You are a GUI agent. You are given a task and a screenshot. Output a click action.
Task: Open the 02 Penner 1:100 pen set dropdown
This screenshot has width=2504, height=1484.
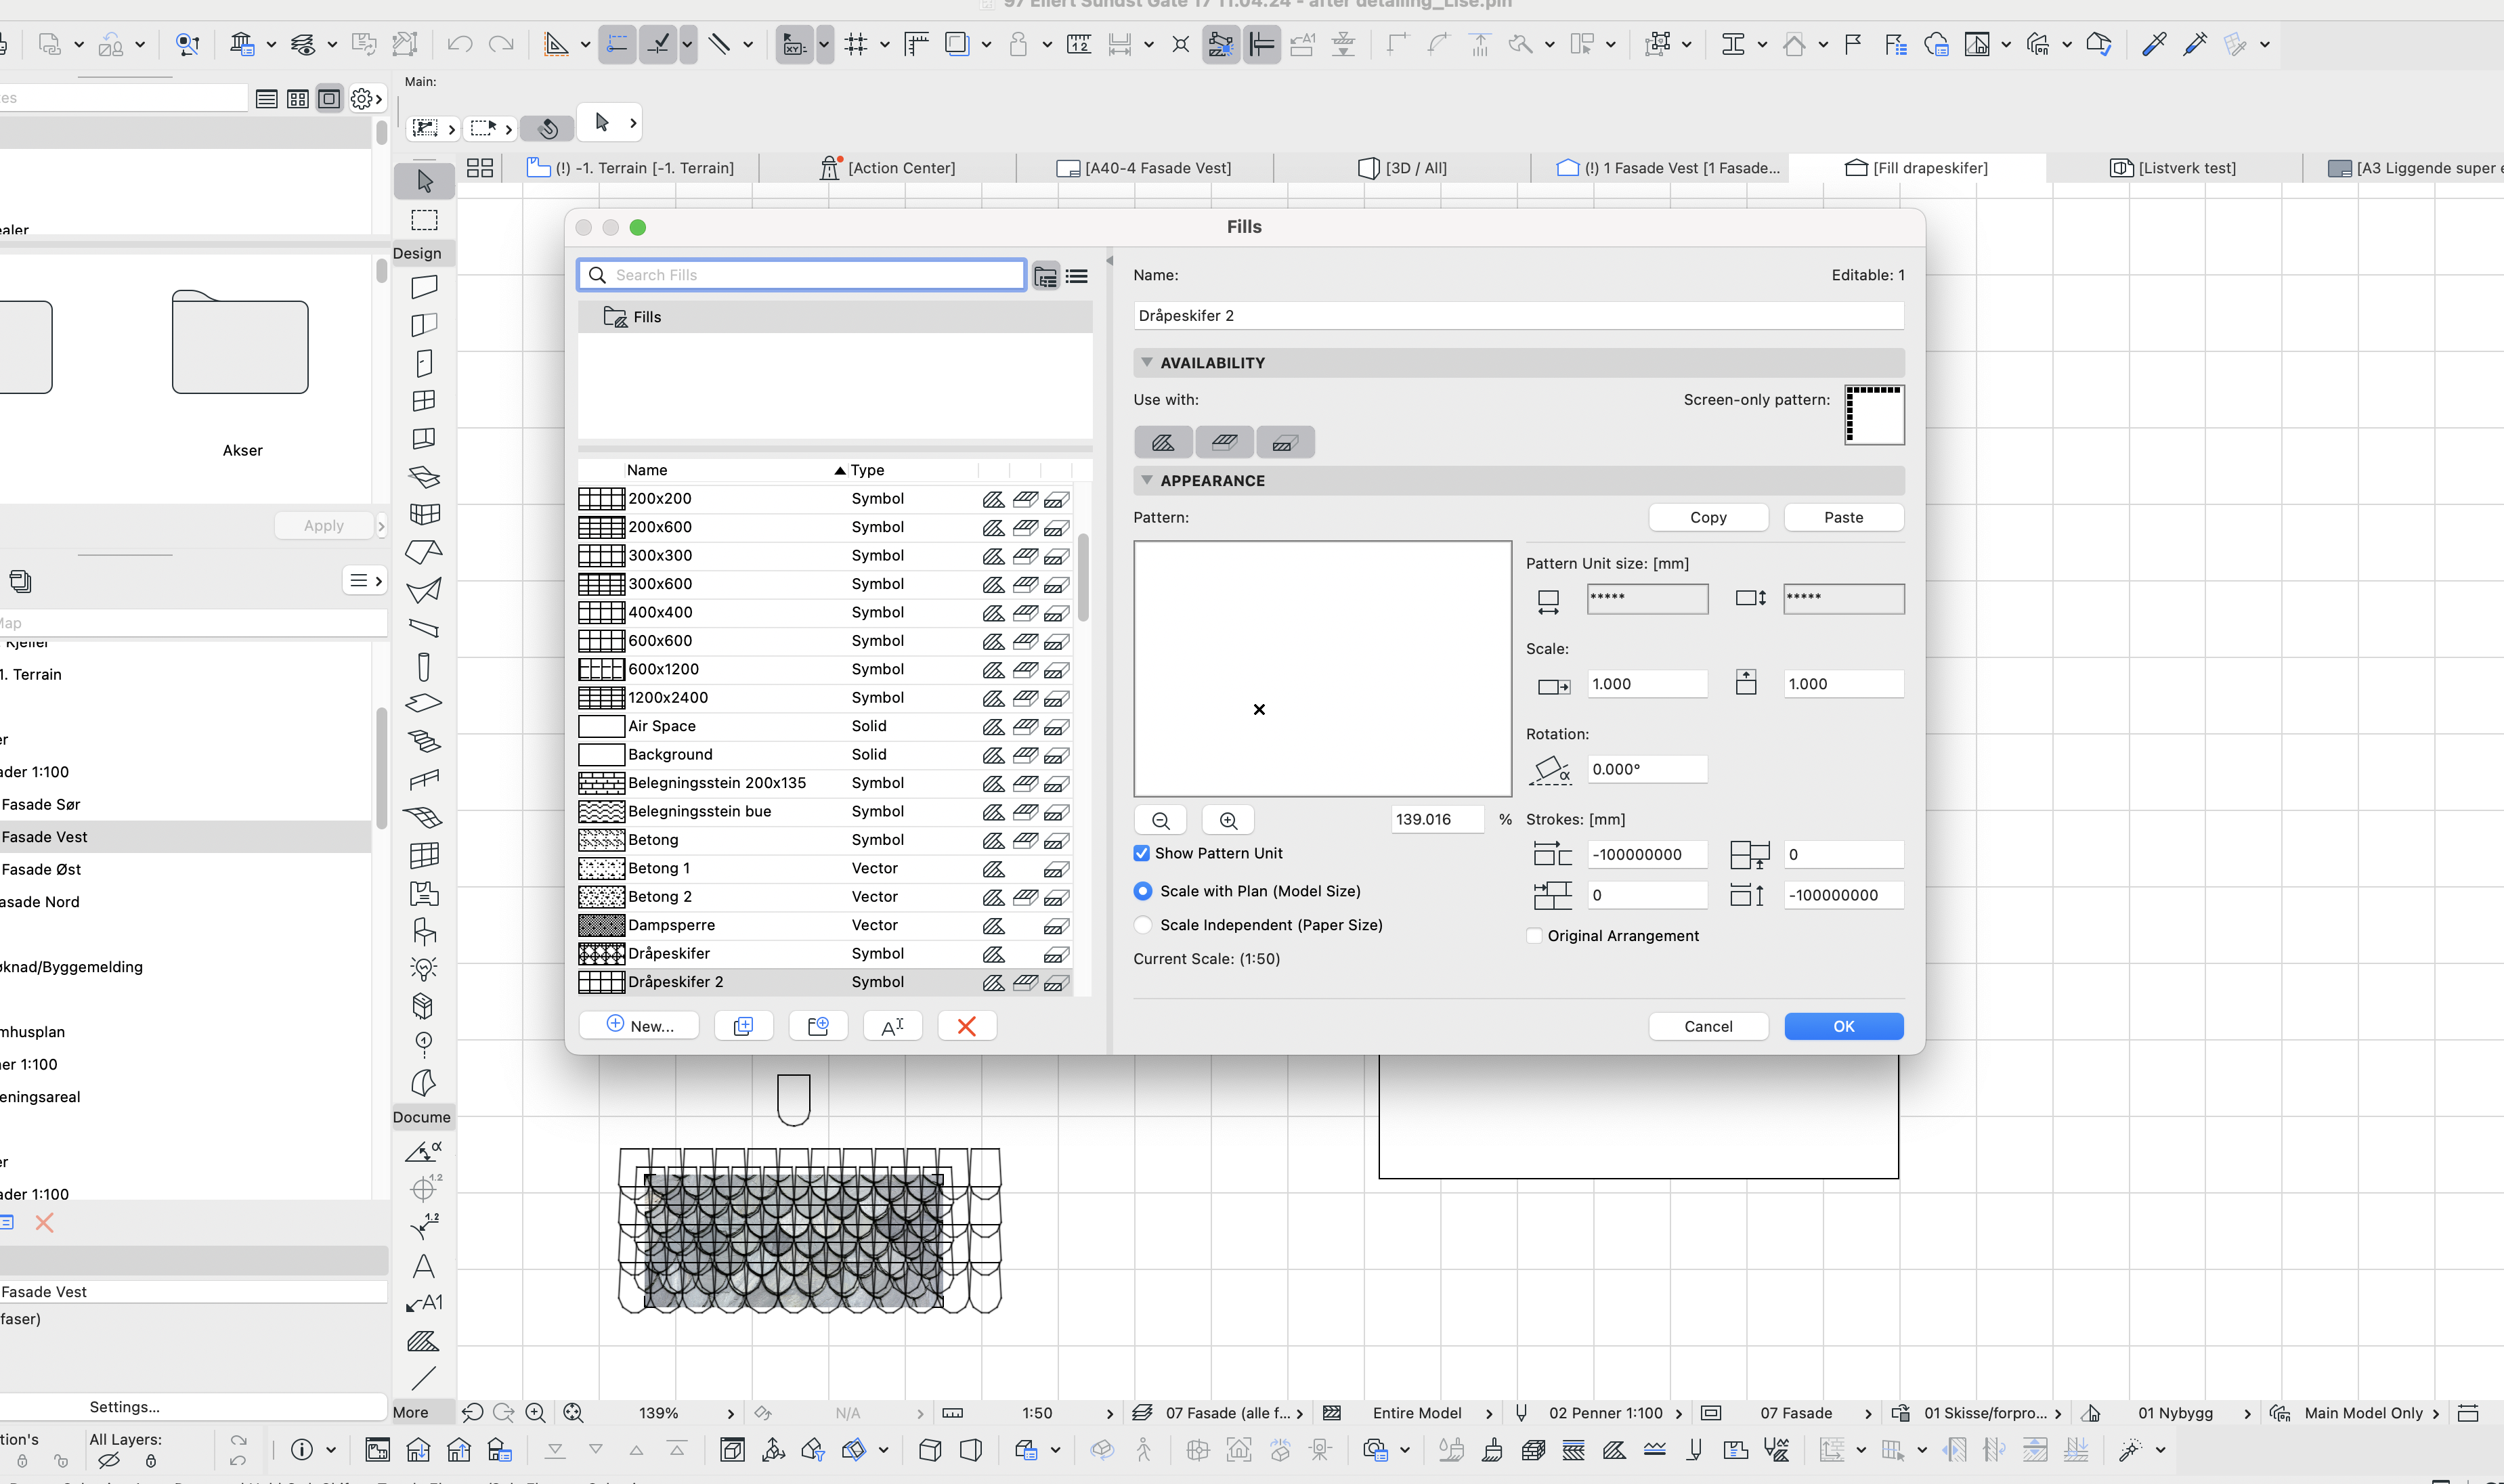(x=1605, y=1413)
